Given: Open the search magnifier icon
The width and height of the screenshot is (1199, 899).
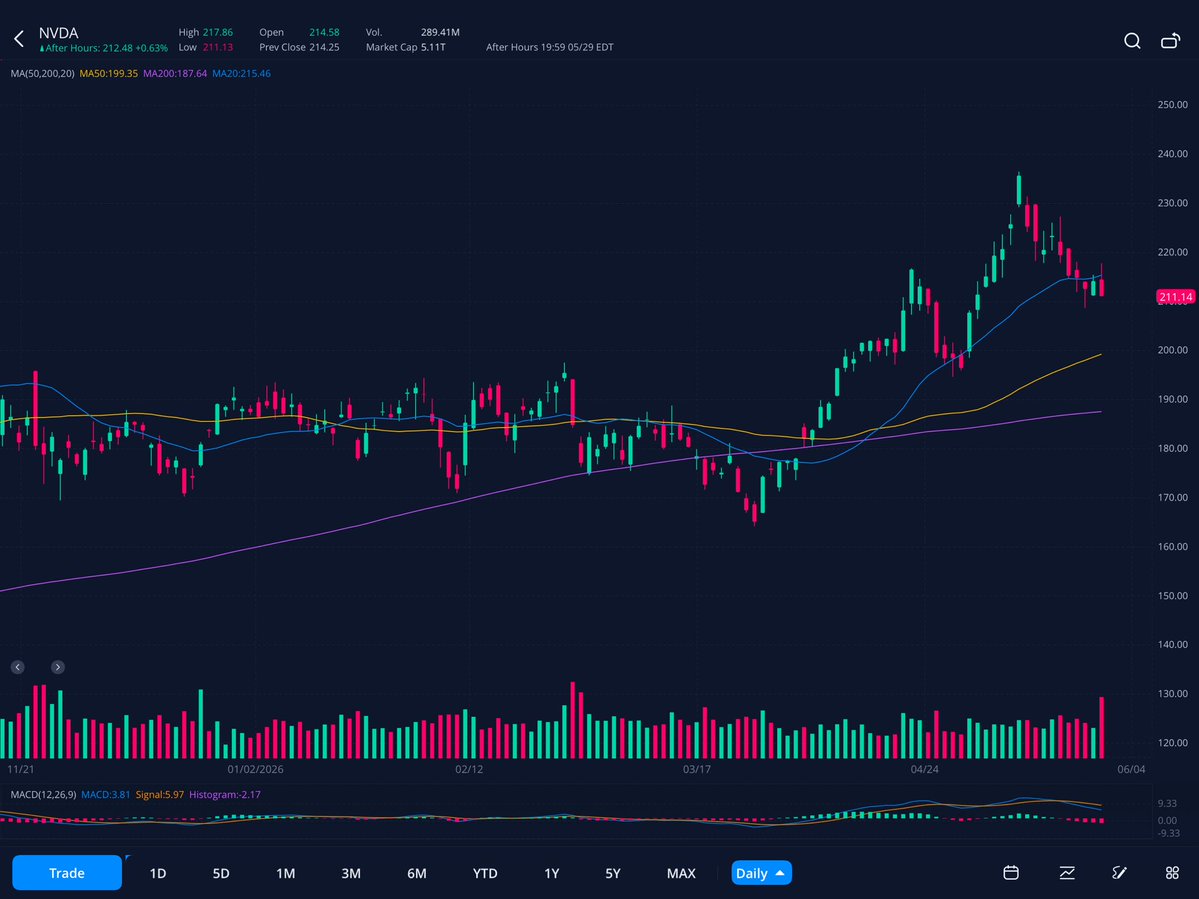Looking at the screenshot, I should (1132, 41).
